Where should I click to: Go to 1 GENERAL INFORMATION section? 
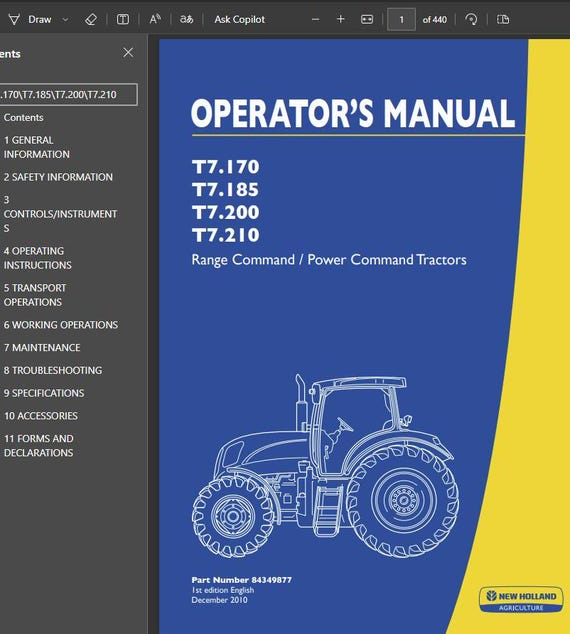pyautogui.click(x=36, y=147)
